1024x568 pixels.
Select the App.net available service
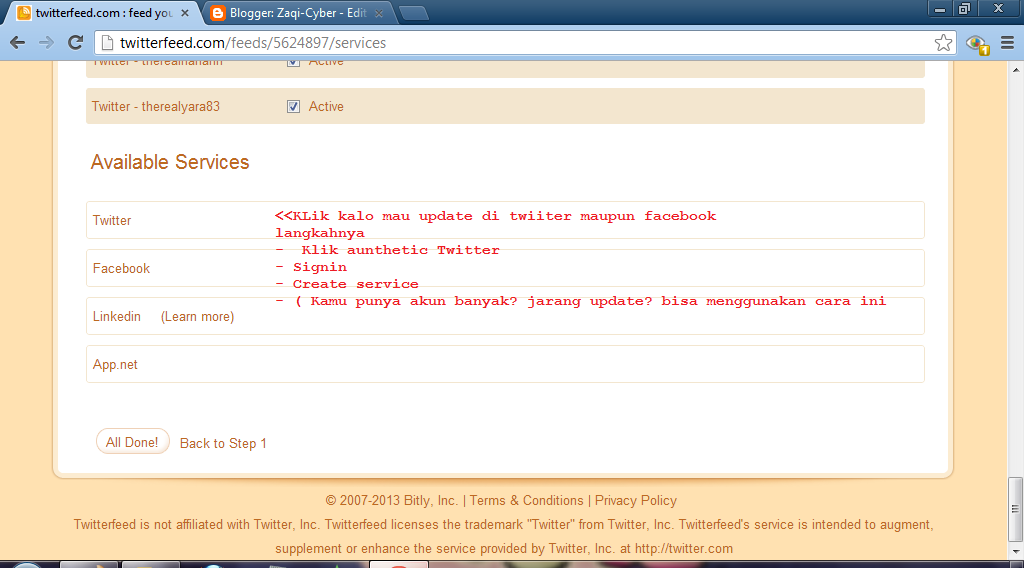point(505,364)
